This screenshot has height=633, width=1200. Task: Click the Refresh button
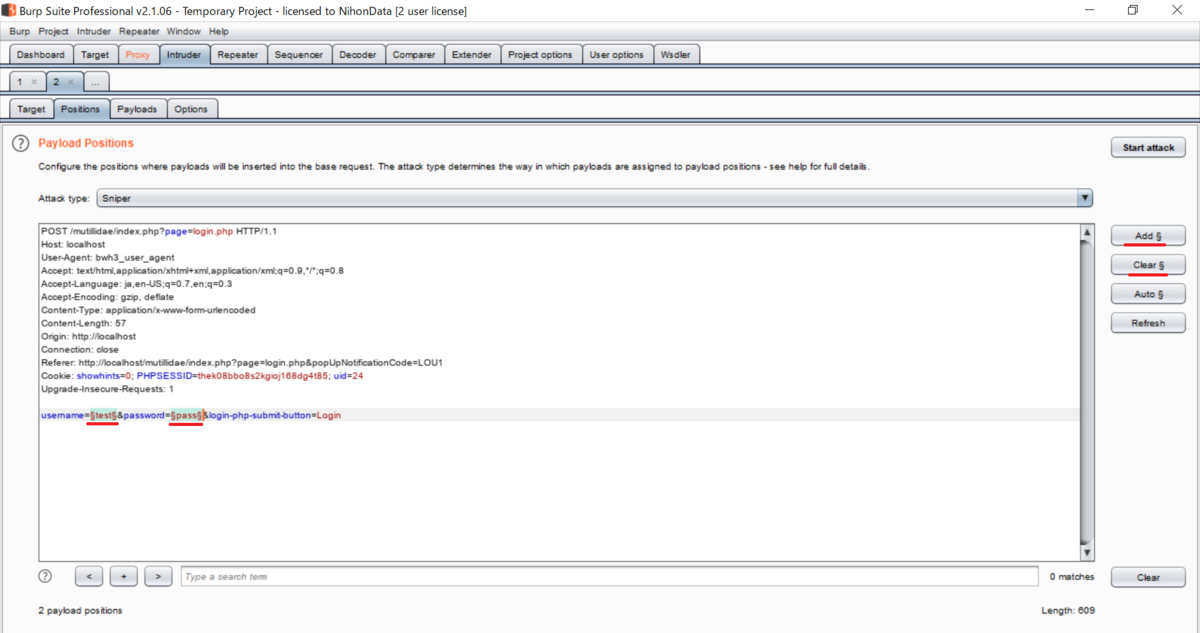[x=1148, y=323]
